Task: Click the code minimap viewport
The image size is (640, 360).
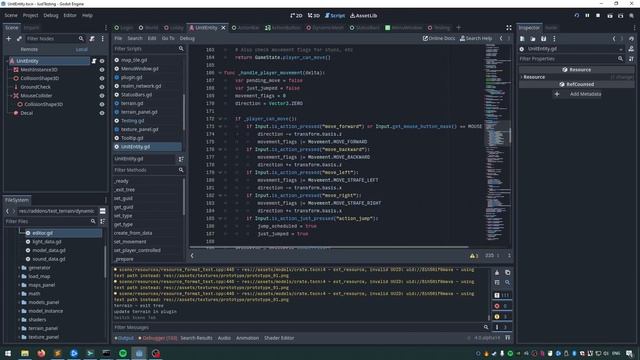Action: pos(498,133)
